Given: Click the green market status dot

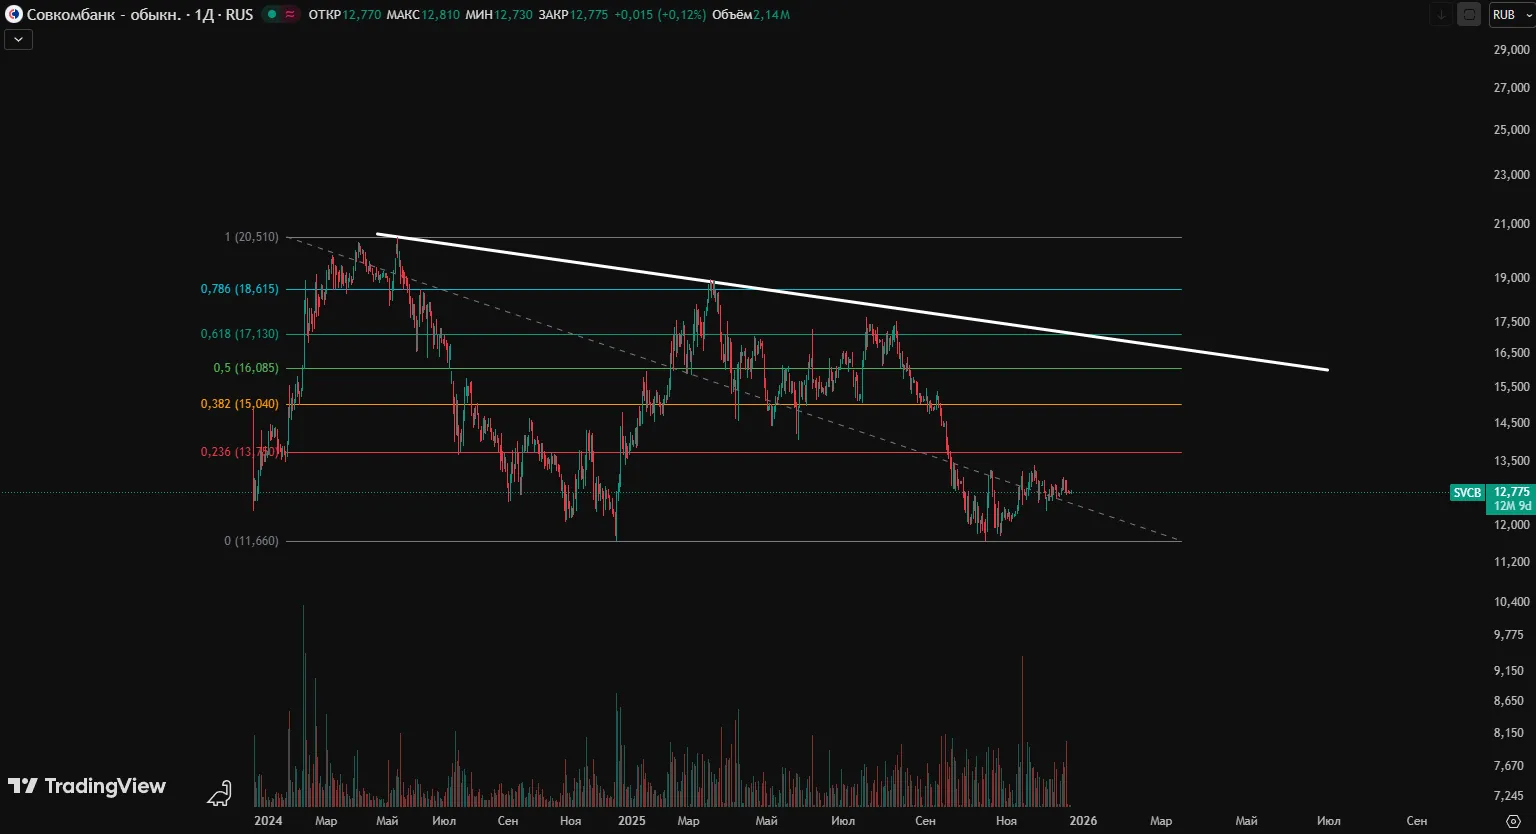Looking at the screenshot, I should click(x=273, y=15).
